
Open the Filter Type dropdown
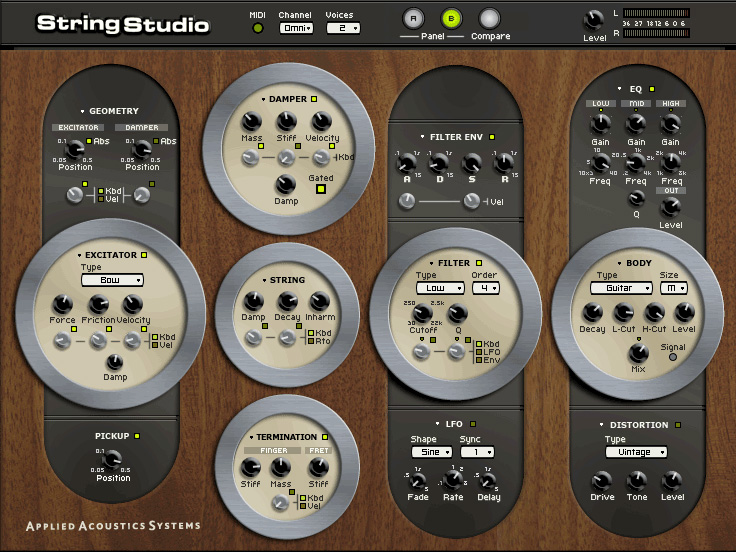point(440,288)
